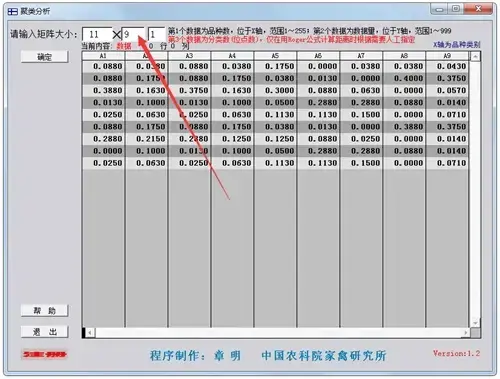Maximize the 聚类分析 window

pos(456,9)
